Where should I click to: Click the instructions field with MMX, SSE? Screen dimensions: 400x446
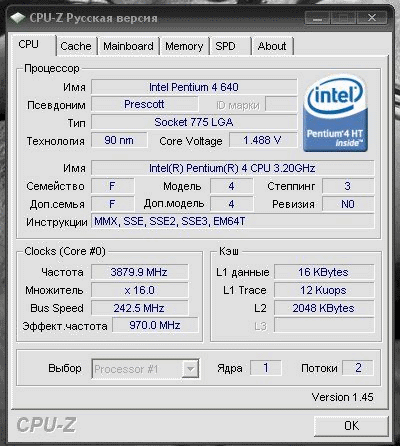coord(233,221)
